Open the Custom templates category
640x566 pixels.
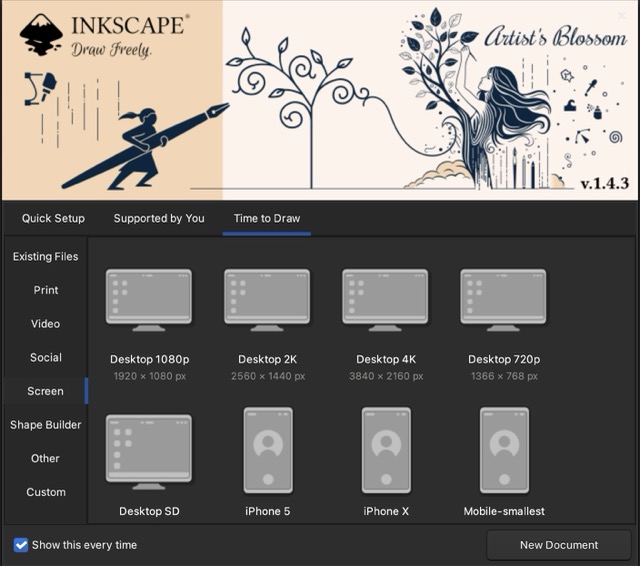coord(46,492)
